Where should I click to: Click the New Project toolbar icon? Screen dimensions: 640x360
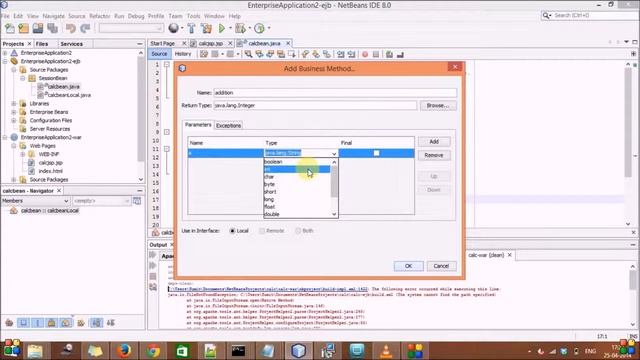tap(24, 28)
